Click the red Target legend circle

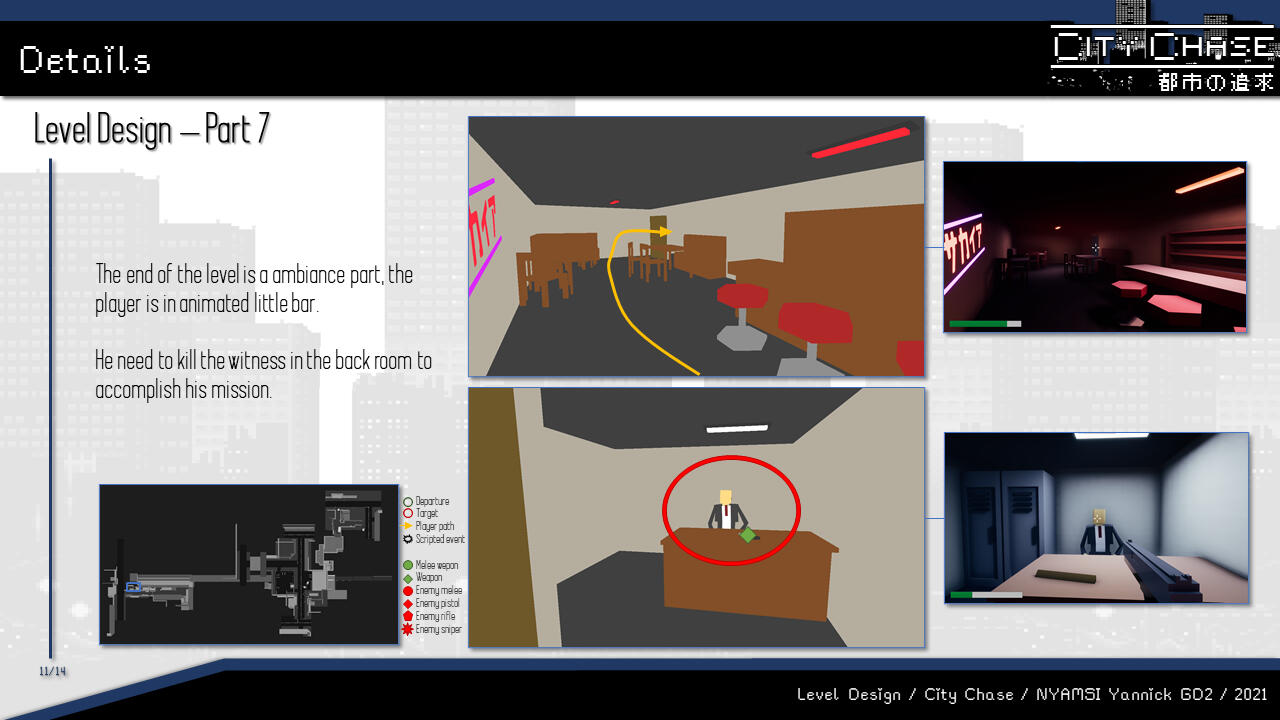click(x=408, y=514)
